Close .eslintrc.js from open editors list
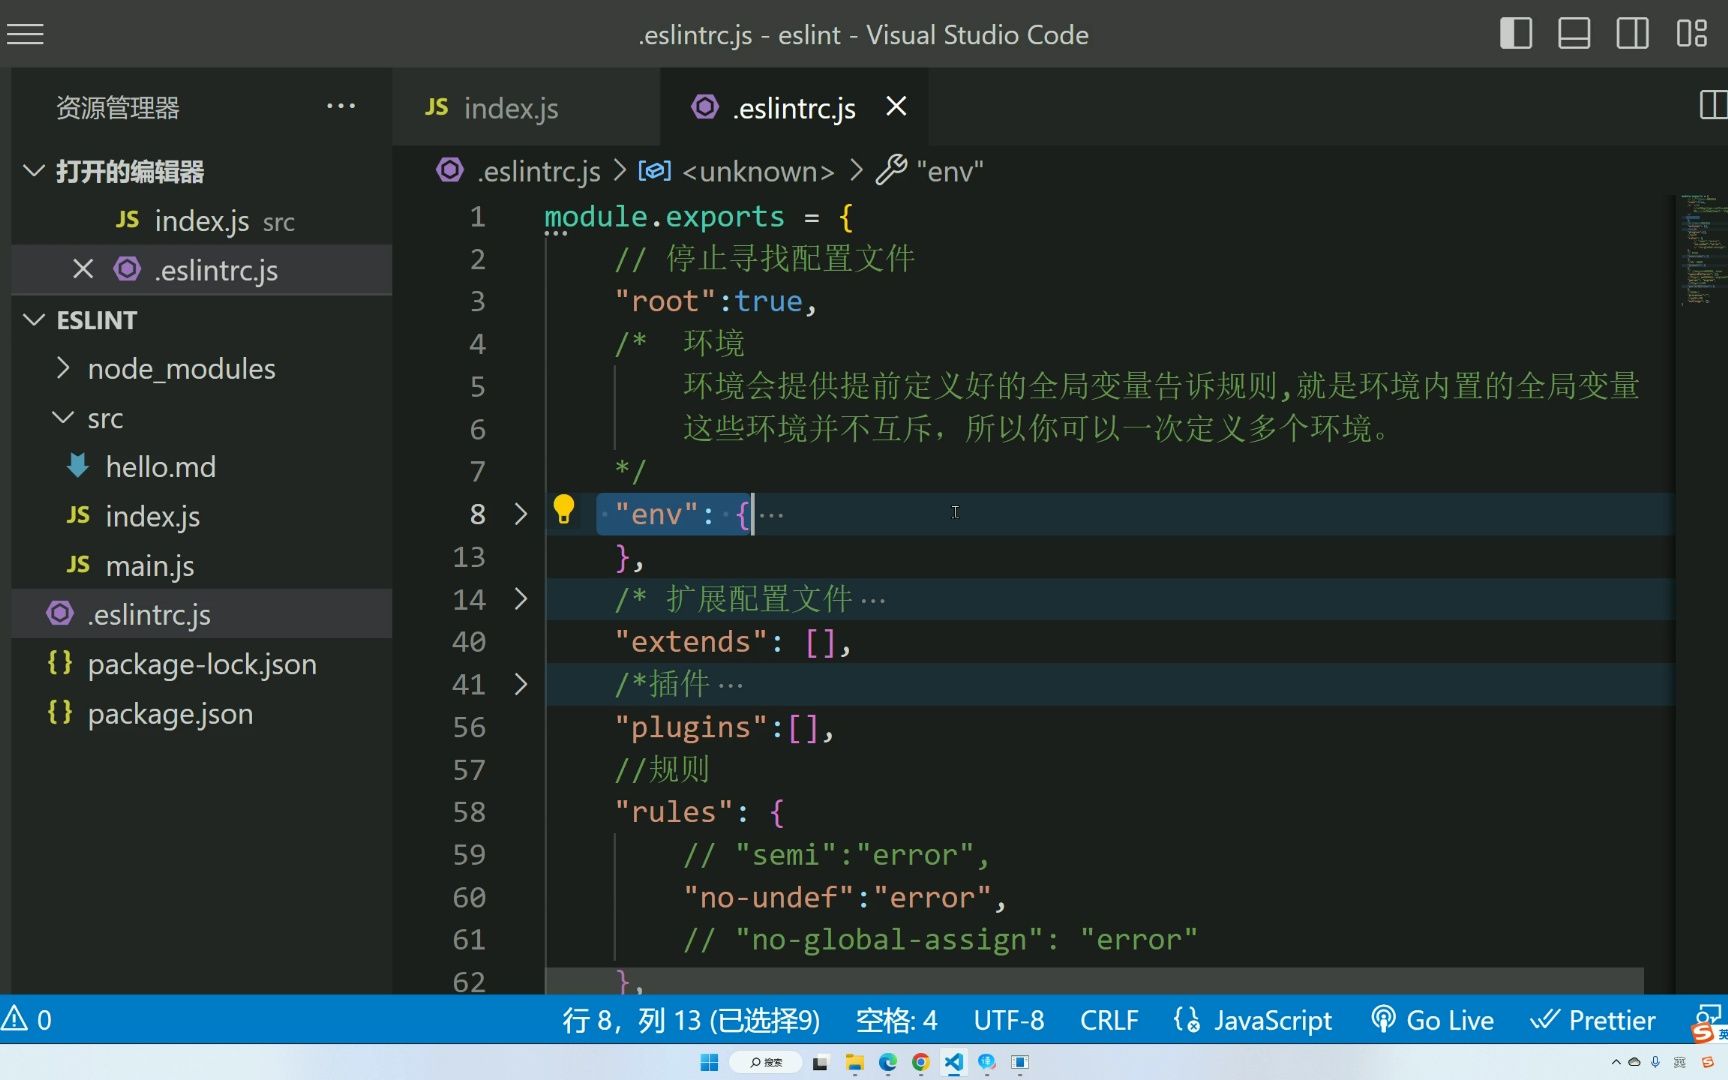1728x1080 pixels. 83,270
